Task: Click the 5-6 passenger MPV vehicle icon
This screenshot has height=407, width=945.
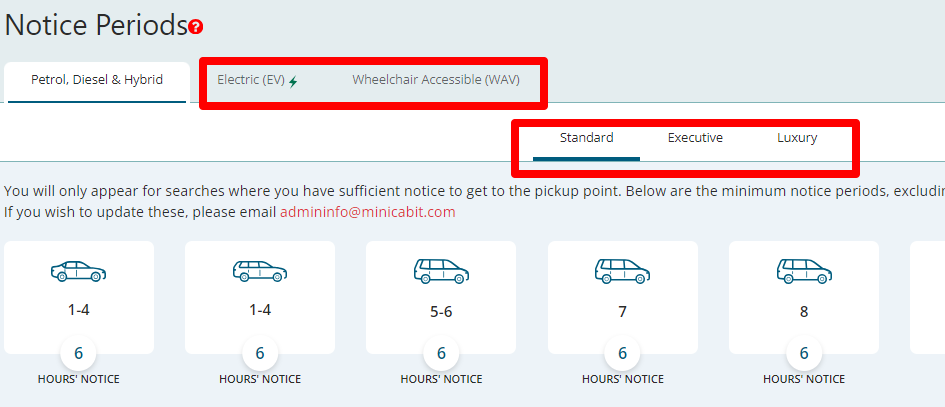Action: pos(441,271)
